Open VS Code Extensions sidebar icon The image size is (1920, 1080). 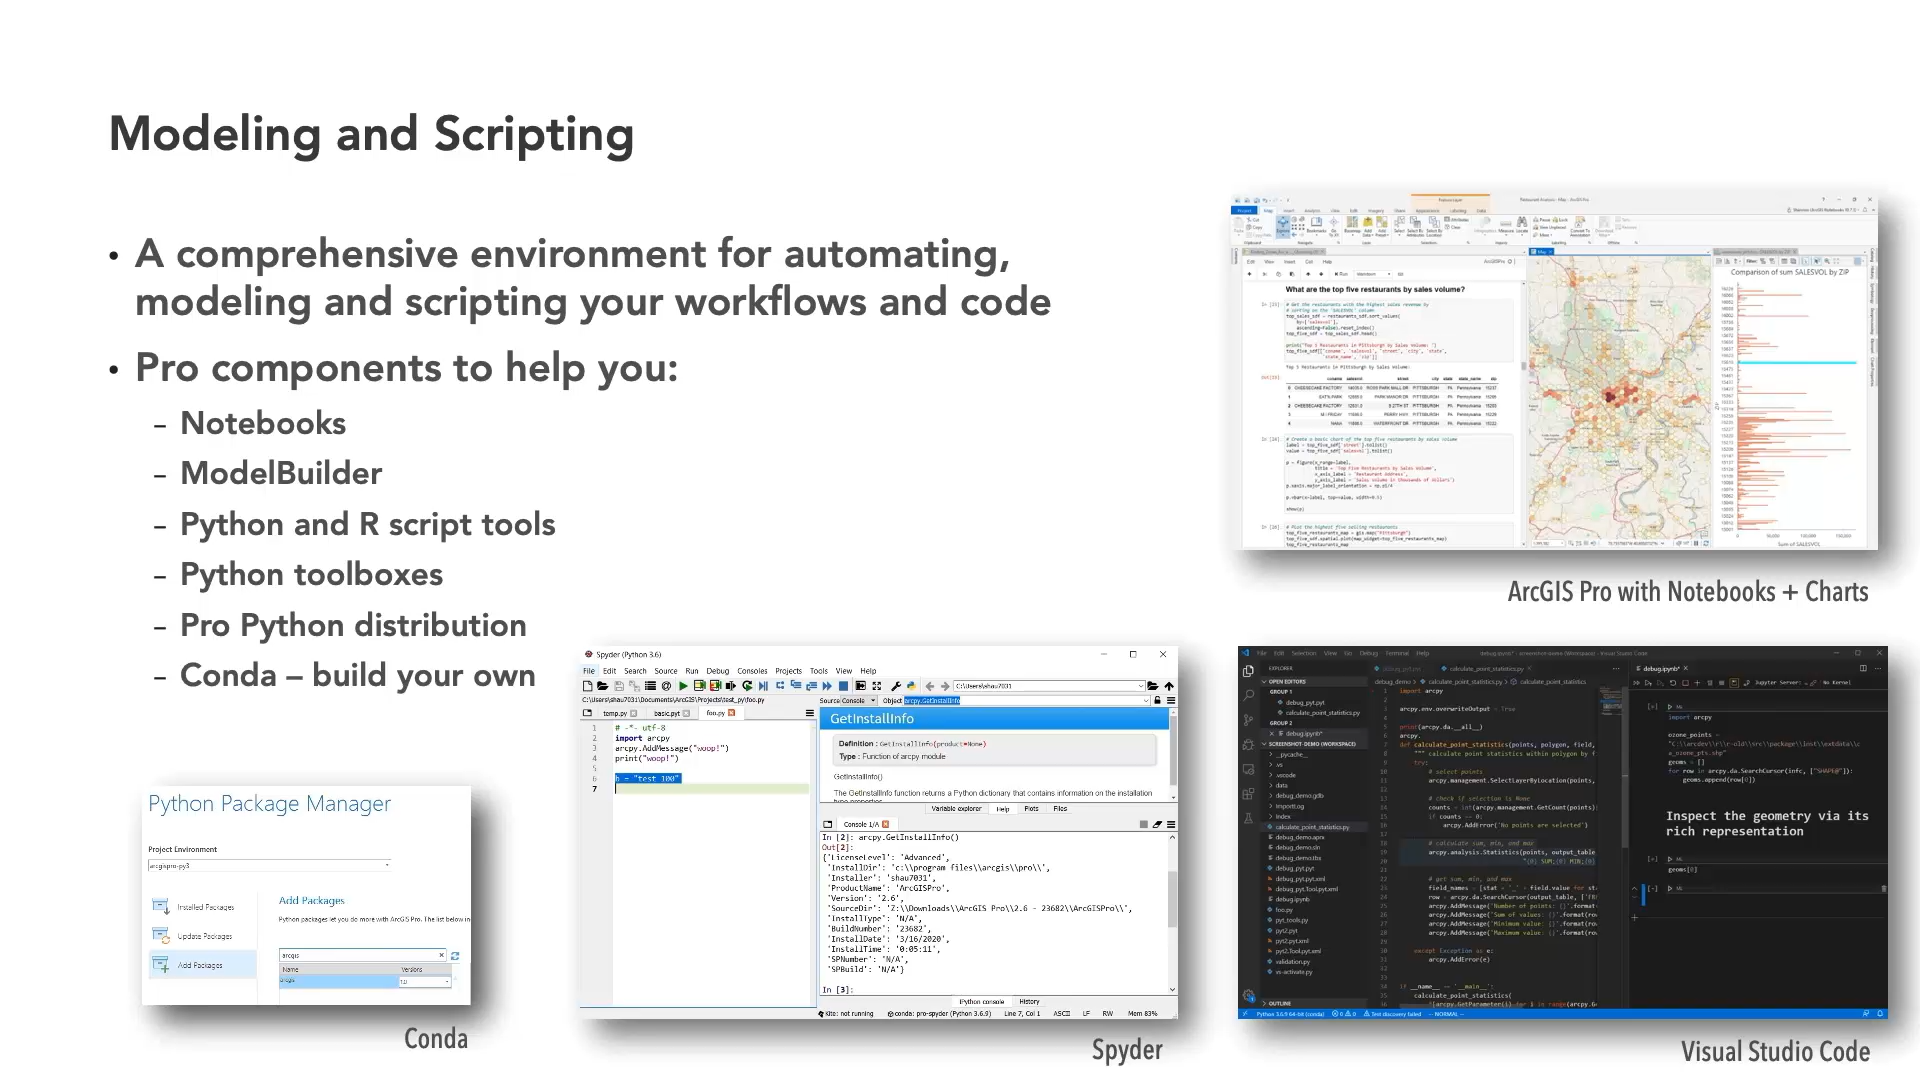click(1249, 794)
